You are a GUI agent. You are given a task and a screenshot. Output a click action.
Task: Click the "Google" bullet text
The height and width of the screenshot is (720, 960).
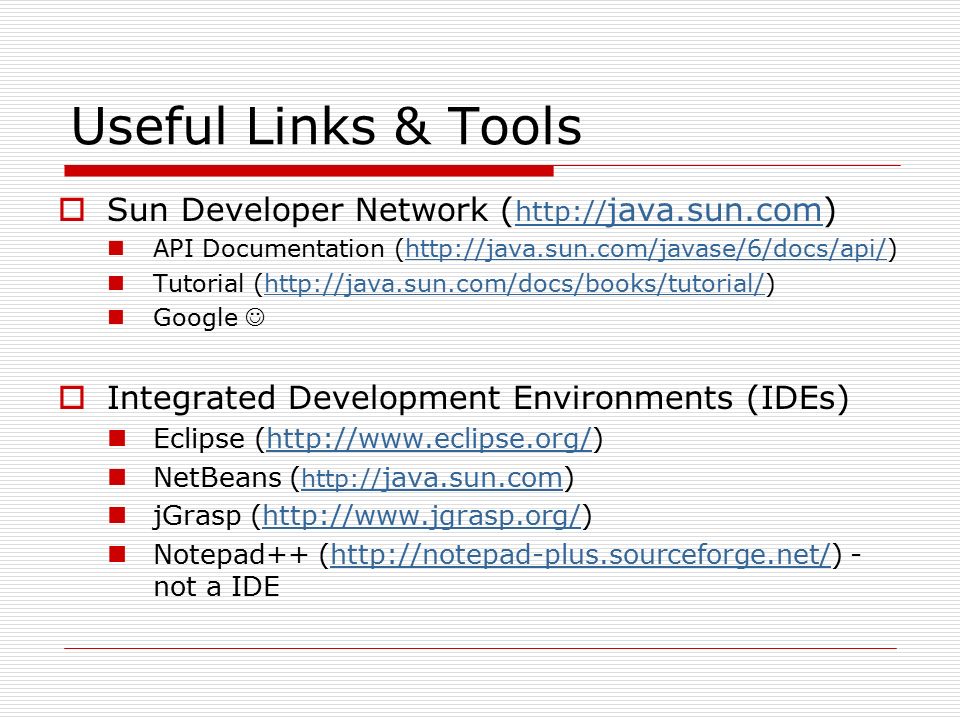click(x=195, y=318)
